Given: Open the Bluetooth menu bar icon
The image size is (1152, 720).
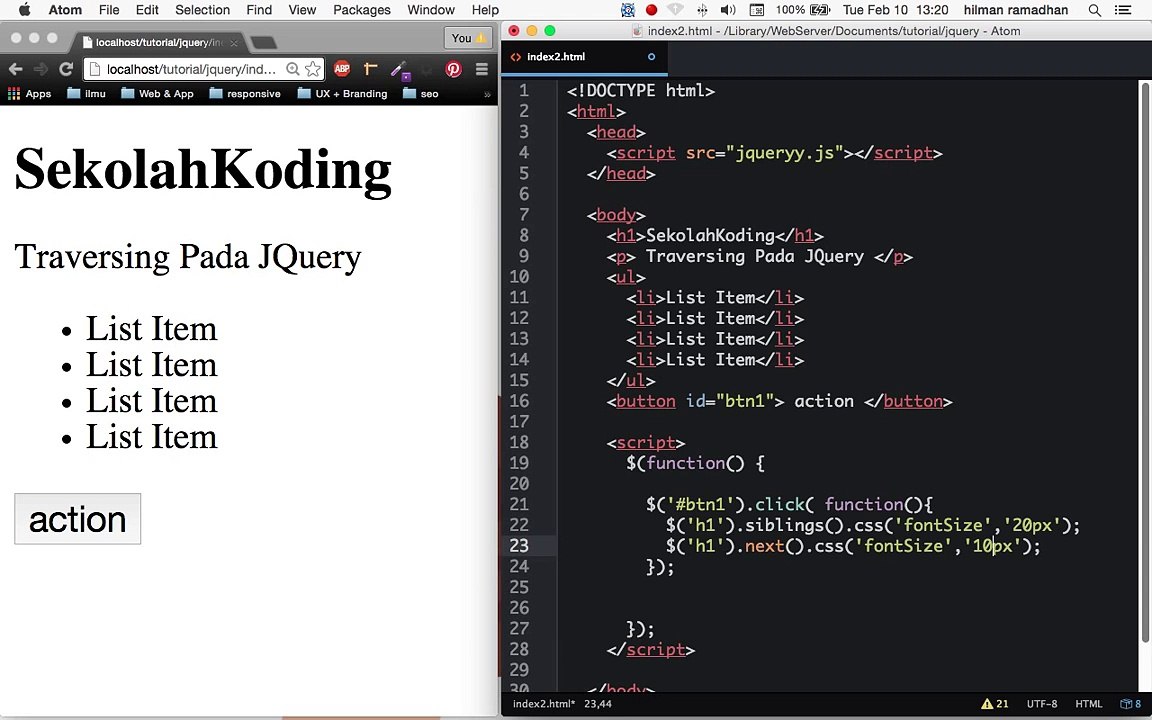Looking at the screenshot, I should [x=702, y=10].
